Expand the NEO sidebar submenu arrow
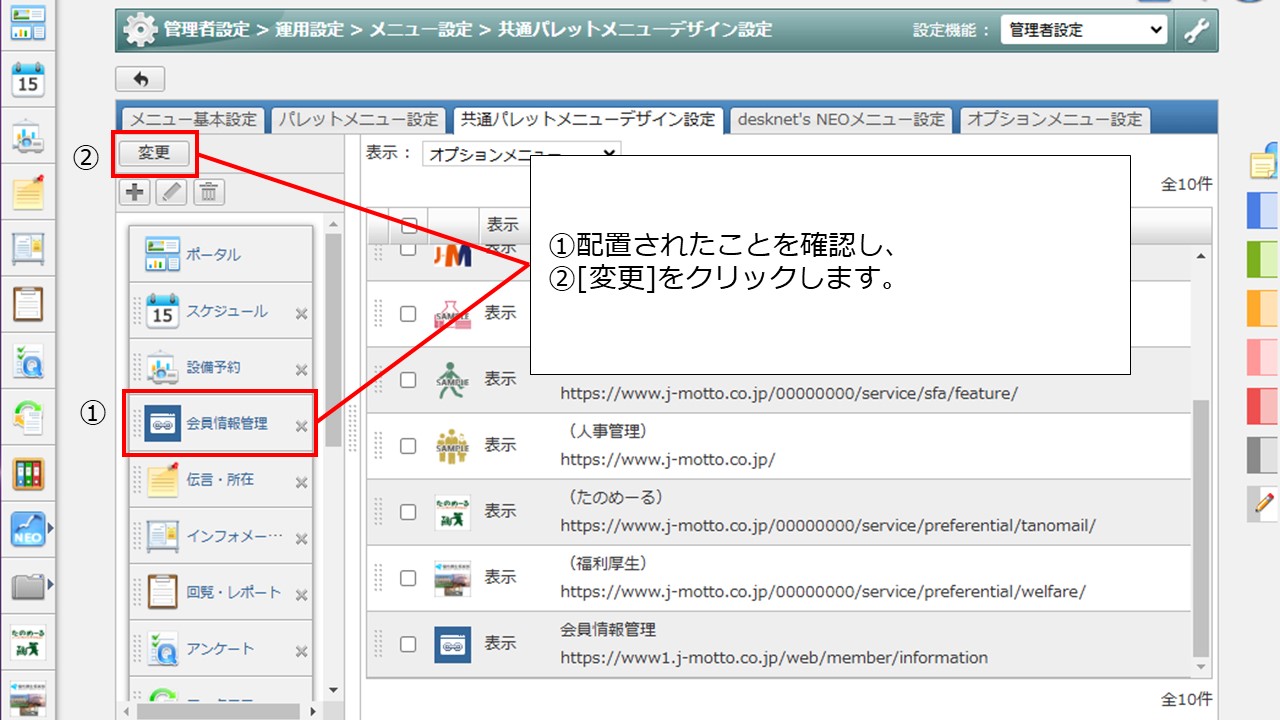Image resolution: width=1280 pixels, height=720 pixels. pyautogui.click(x=50, y=528)
